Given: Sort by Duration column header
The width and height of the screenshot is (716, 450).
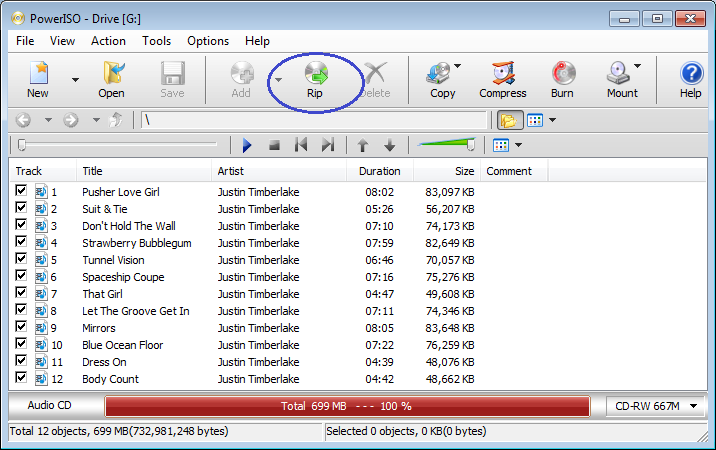Looking at the screenshot, I should pyautogui.click(x=380, y=171).
